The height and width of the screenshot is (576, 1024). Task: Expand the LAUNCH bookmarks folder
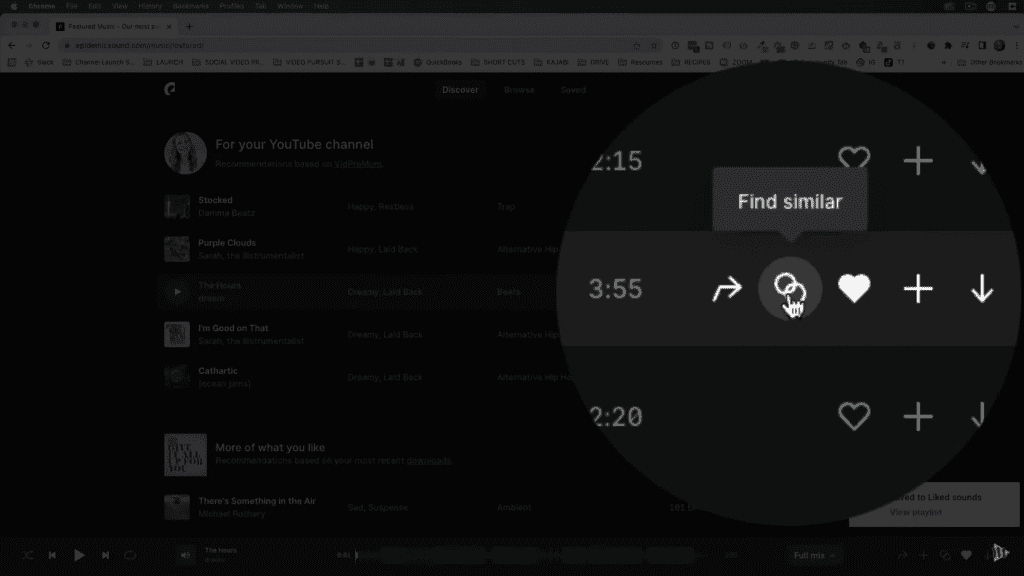click(163, 63)
